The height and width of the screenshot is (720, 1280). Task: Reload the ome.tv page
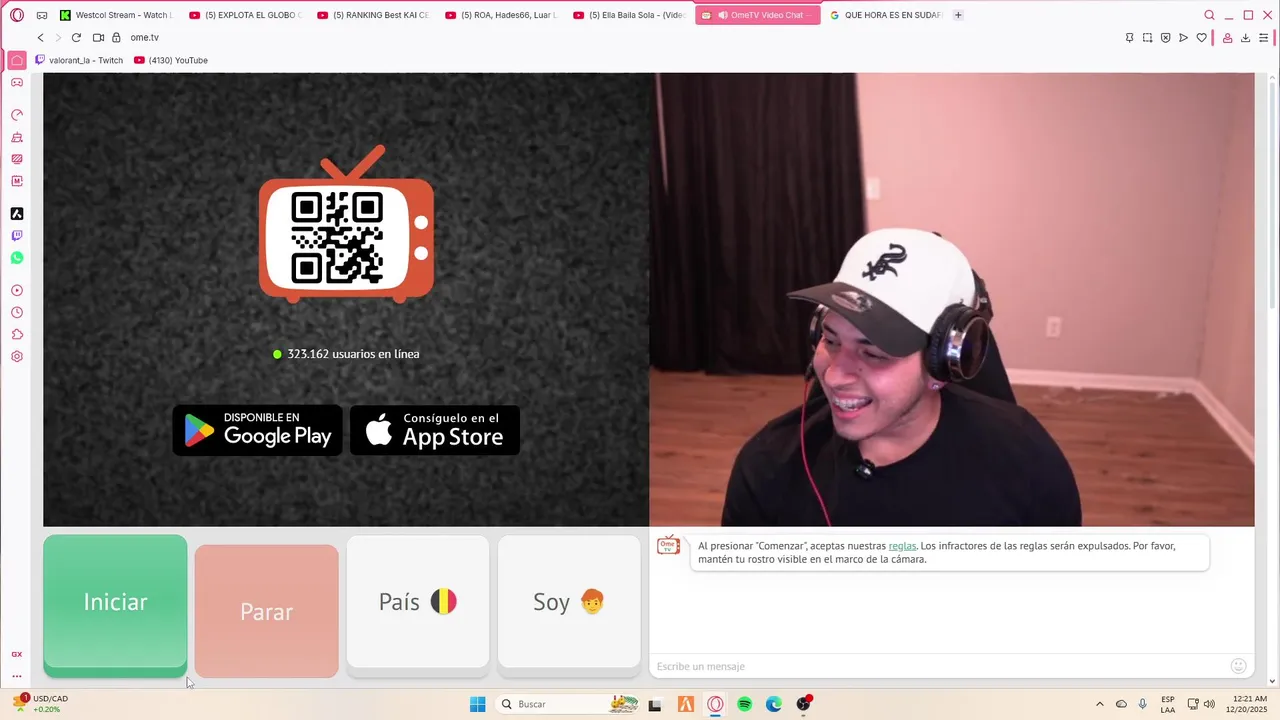(x=76, y=38)
